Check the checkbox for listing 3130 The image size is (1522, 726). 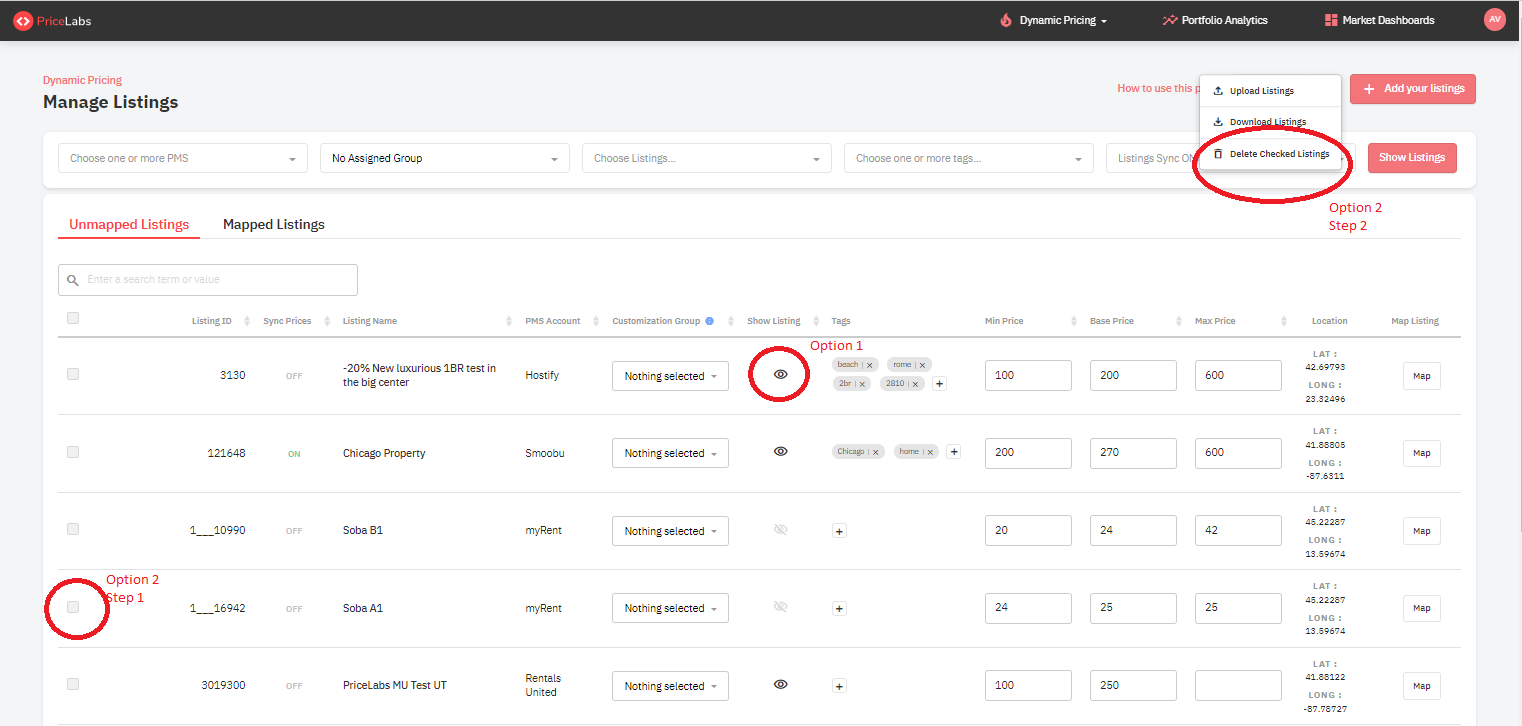click(73, 374)
